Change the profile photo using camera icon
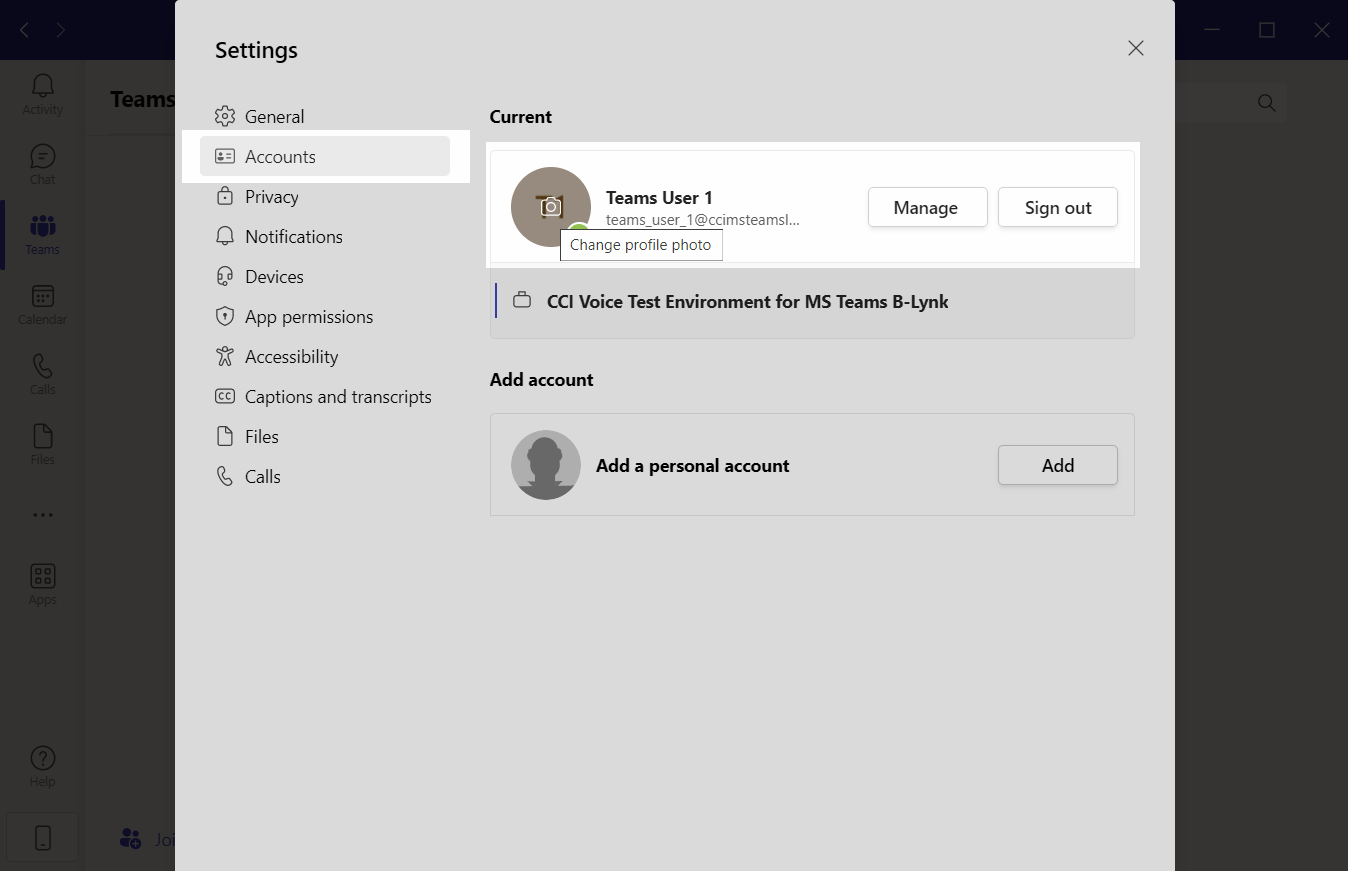 point(551,207)
